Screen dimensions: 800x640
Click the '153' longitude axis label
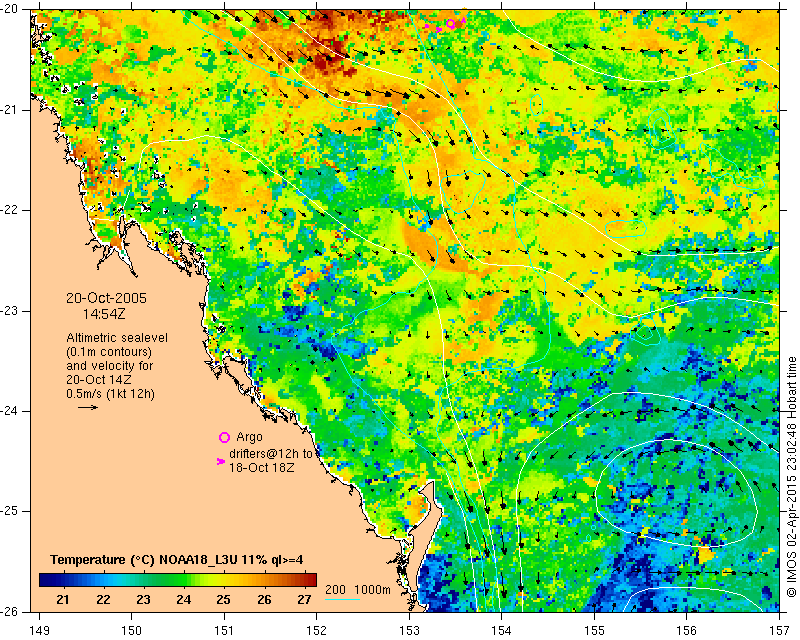410,631
